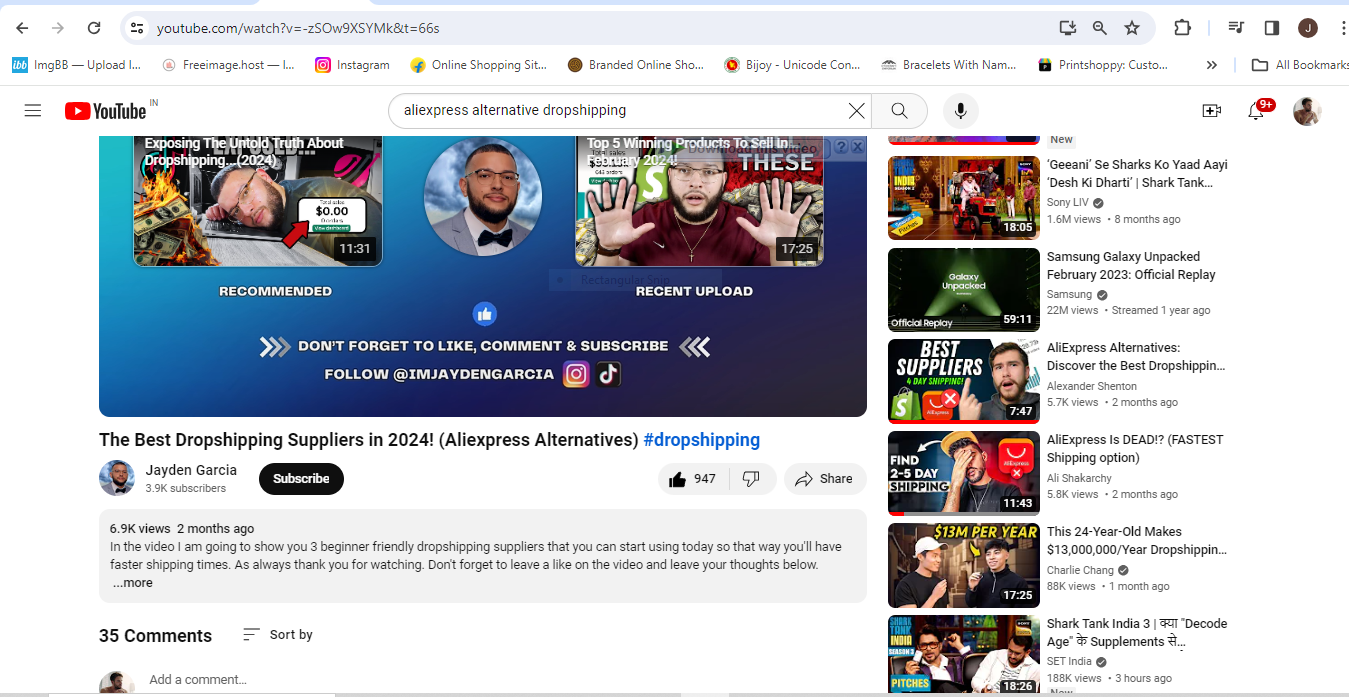Click the 35 Comments heading

coord(155,636)
